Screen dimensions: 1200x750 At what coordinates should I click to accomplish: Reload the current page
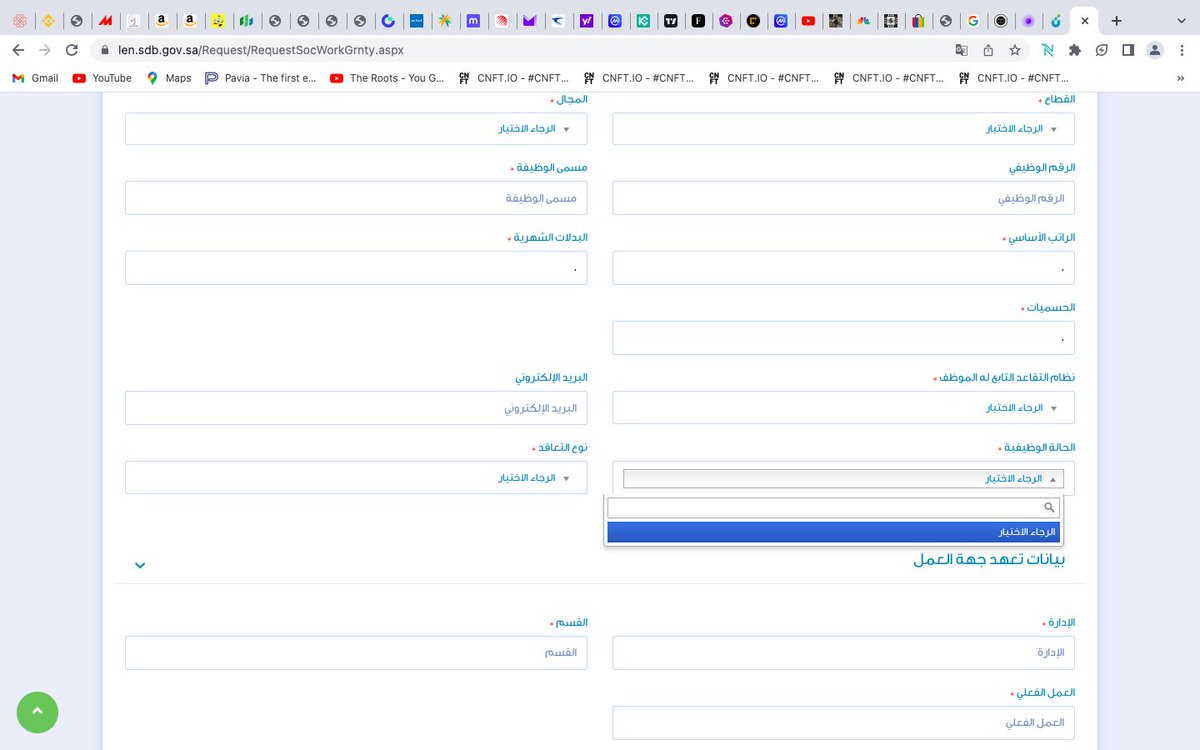click(71, 50)
